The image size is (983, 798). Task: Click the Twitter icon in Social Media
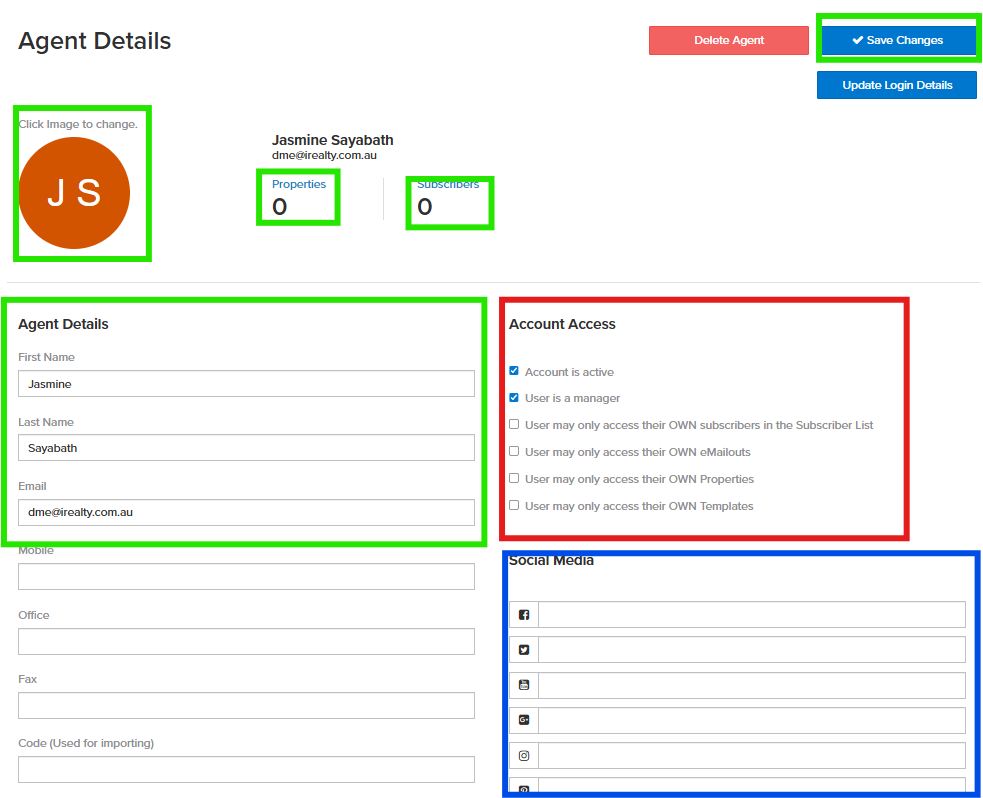(x=524, y=650)
